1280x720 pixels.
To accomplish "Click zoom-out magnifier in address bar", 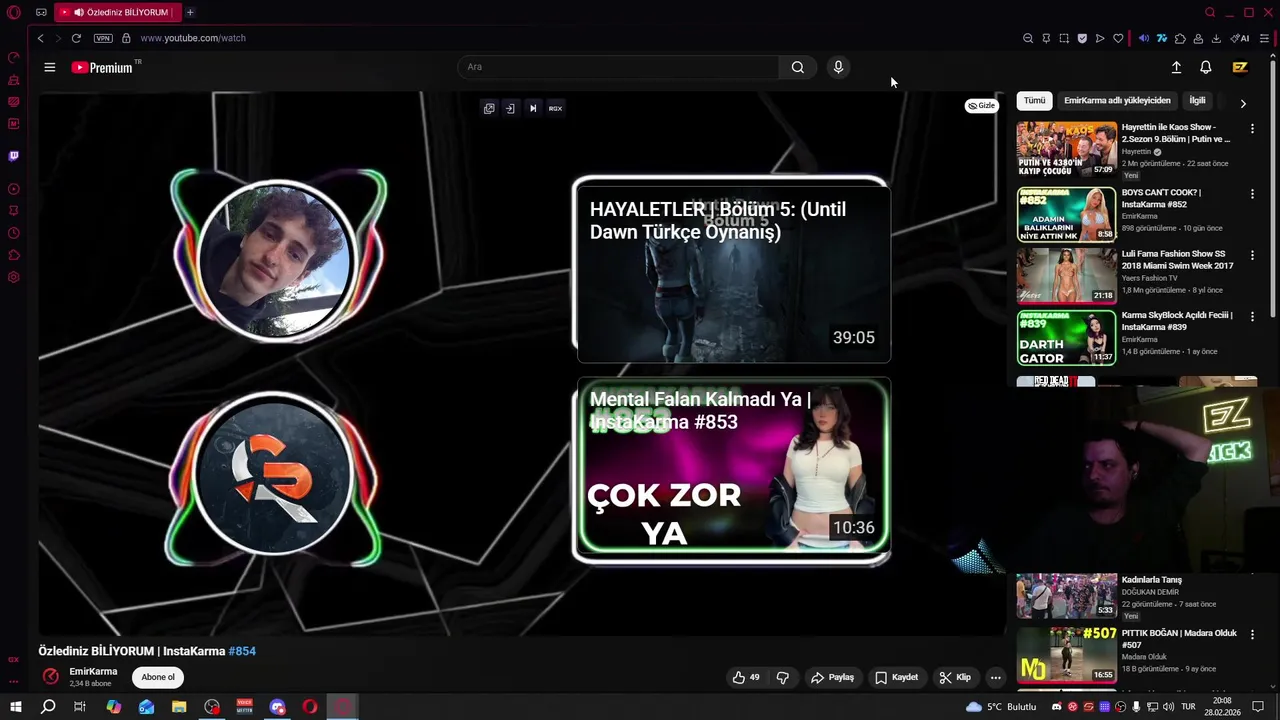I will [1028, 38].
